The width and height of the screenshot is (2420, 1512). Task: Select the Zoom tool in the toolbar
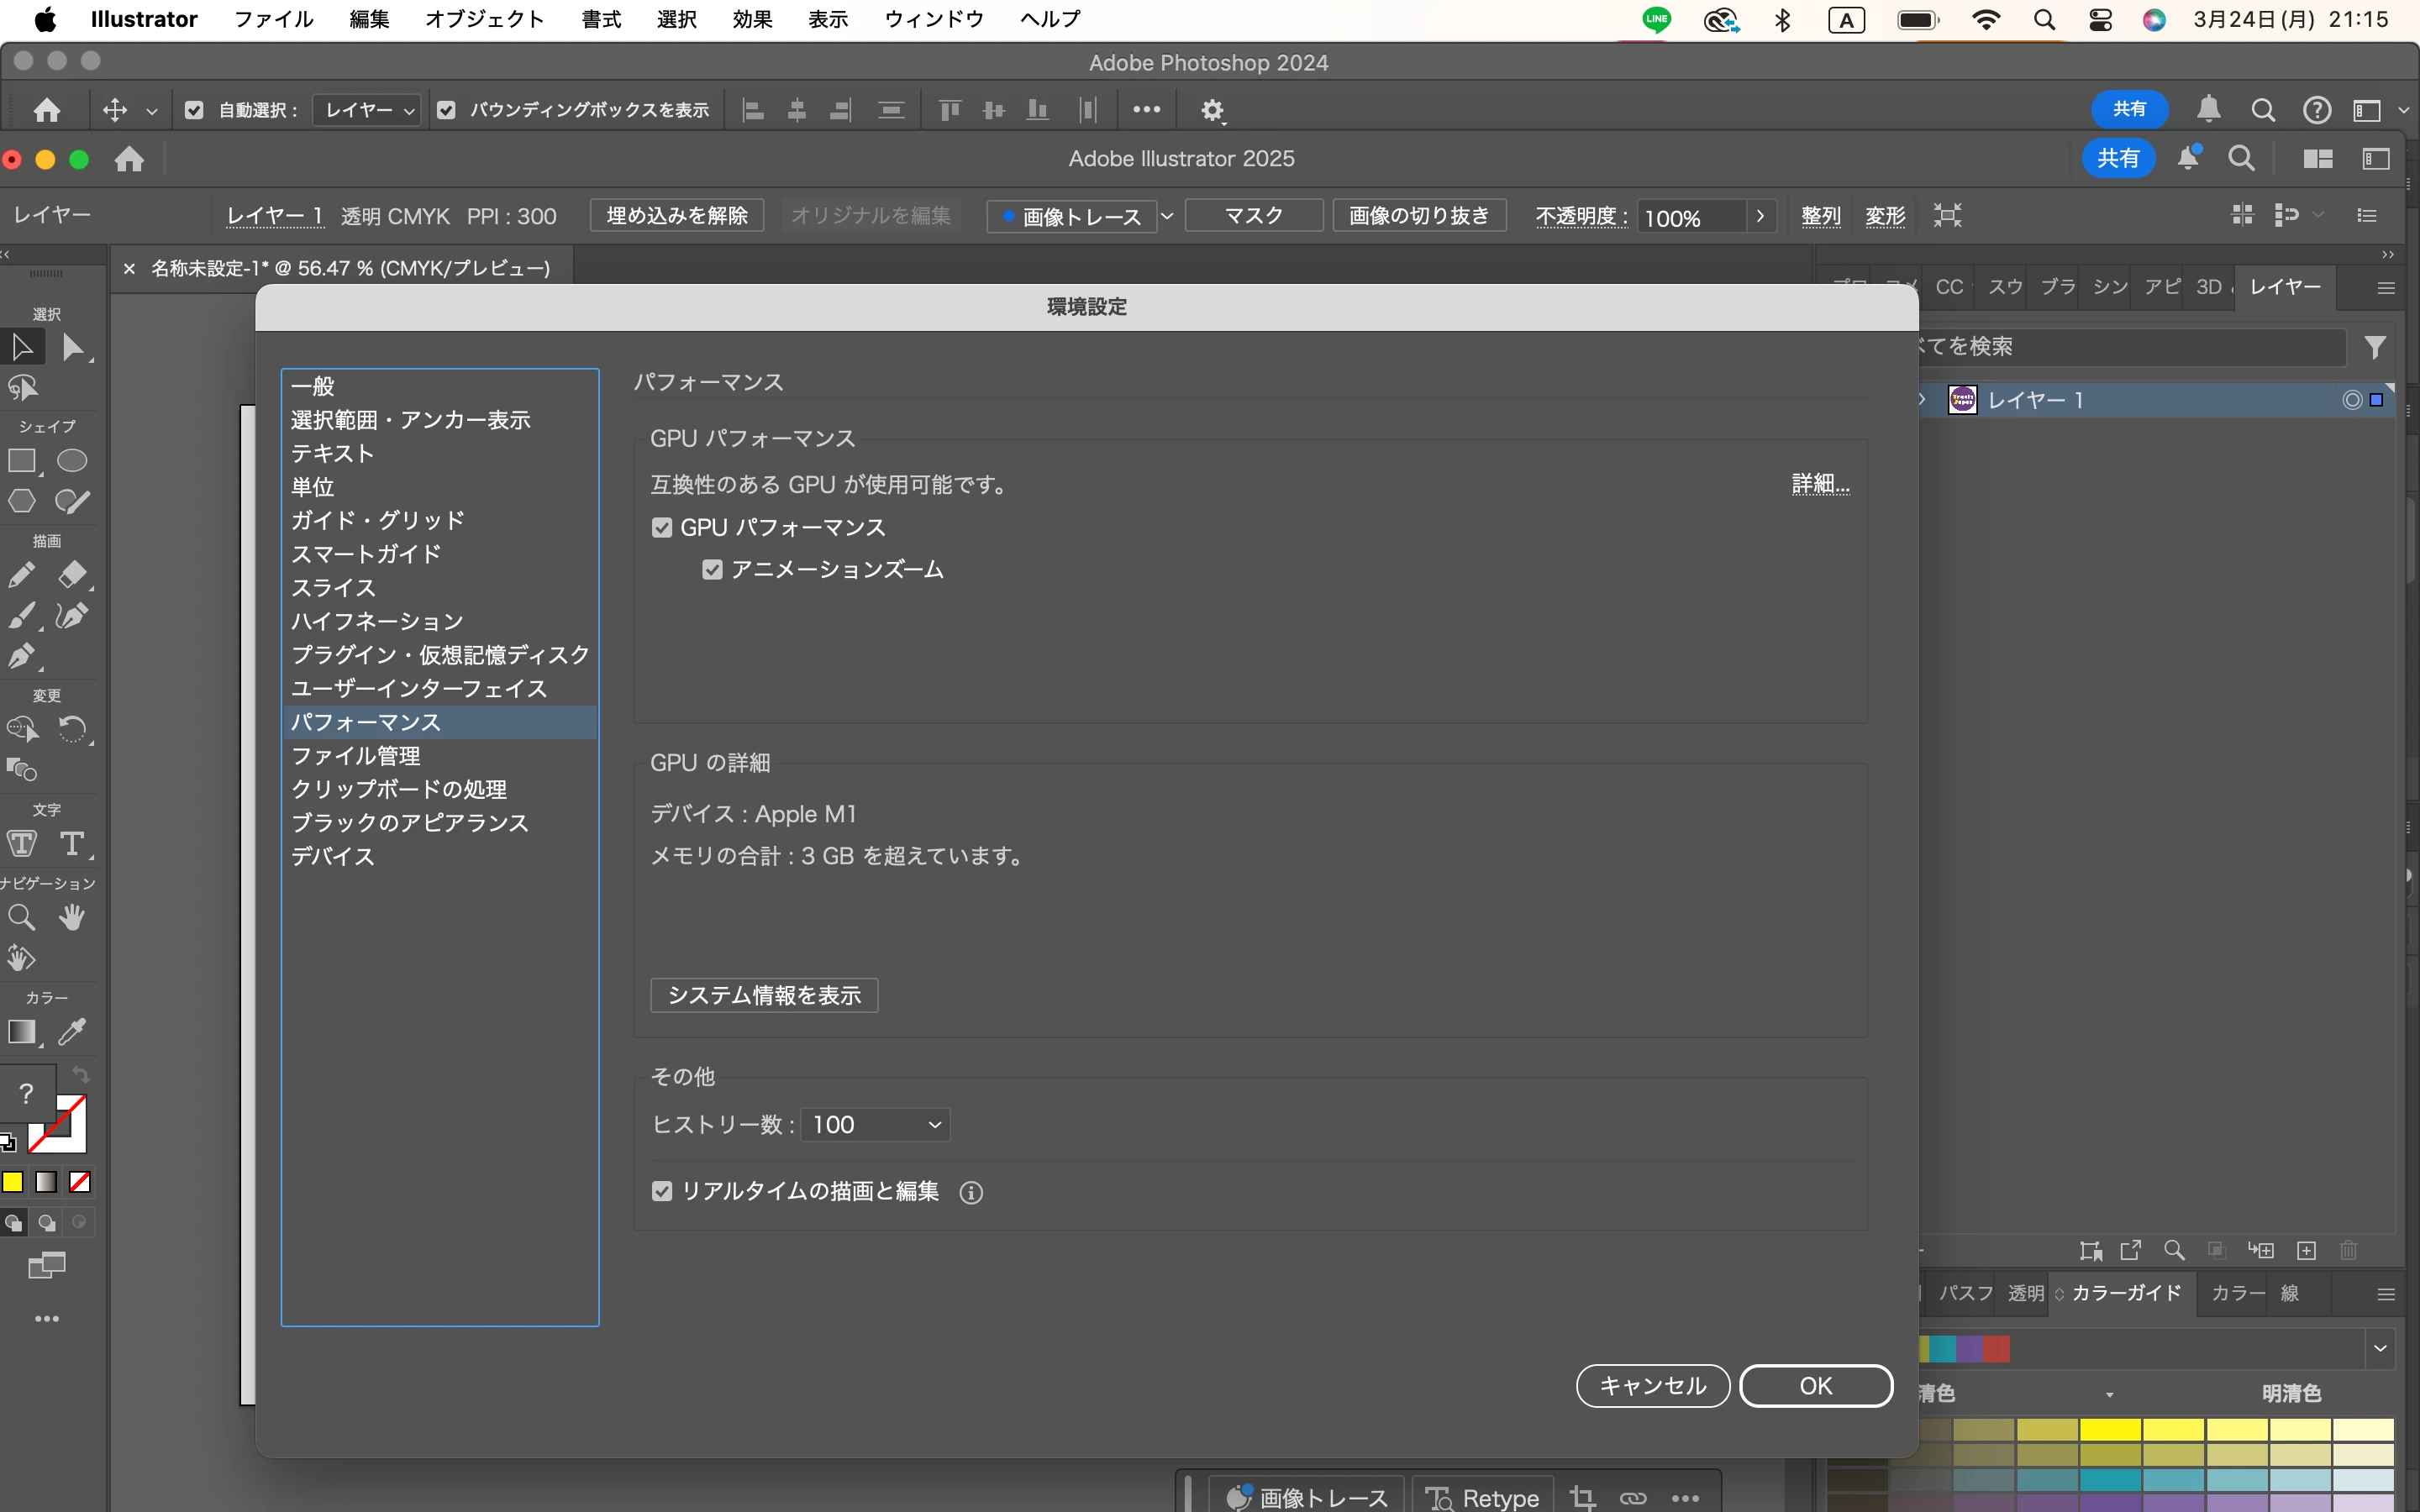pyautogui.click(x=21, y=917)
